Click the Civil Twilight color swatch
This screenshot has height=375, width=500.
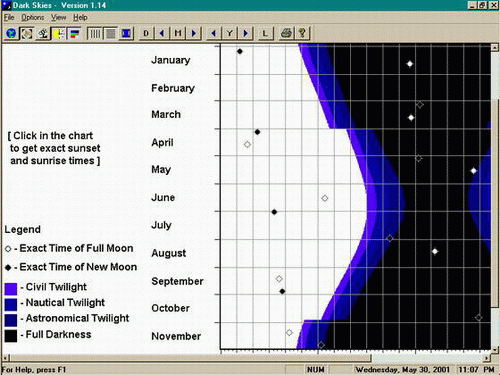pos(11,289)
